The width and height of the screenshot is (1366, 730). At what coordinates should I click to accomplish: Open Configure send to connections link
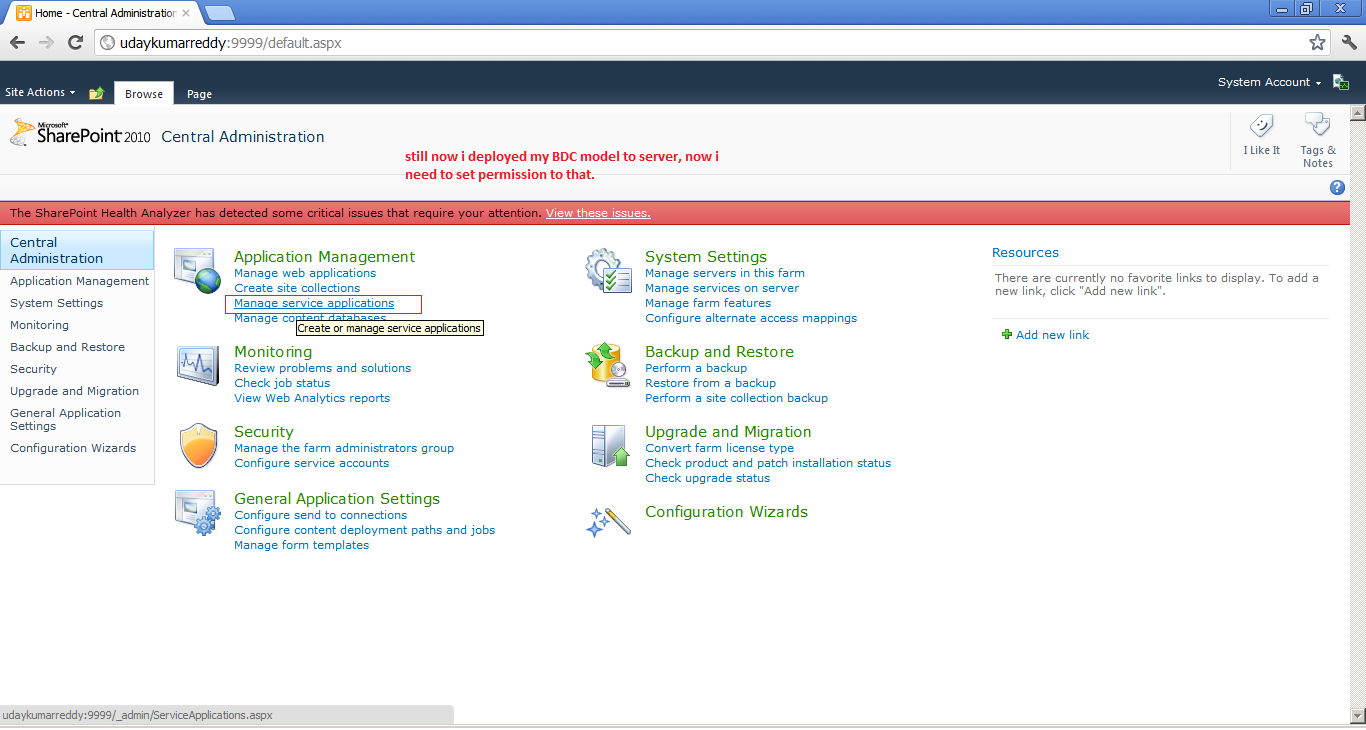point(320,515)
